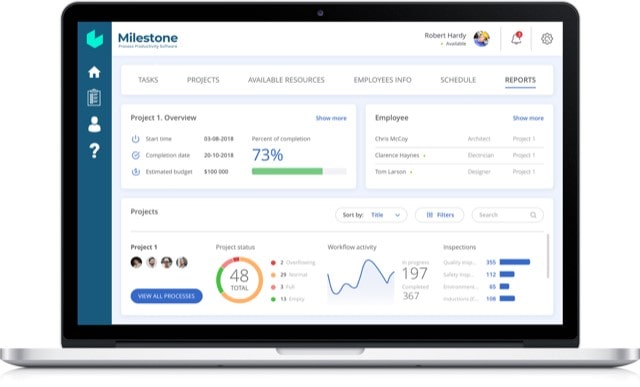640x387 pixels.
Task: Open the help question mark icon
Action: click(94, 151)
